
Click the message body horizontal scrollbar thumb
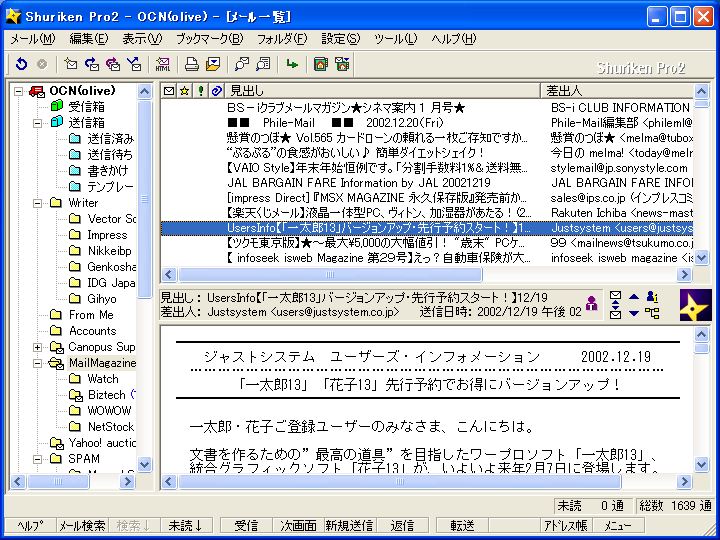[x=399, y=482]
